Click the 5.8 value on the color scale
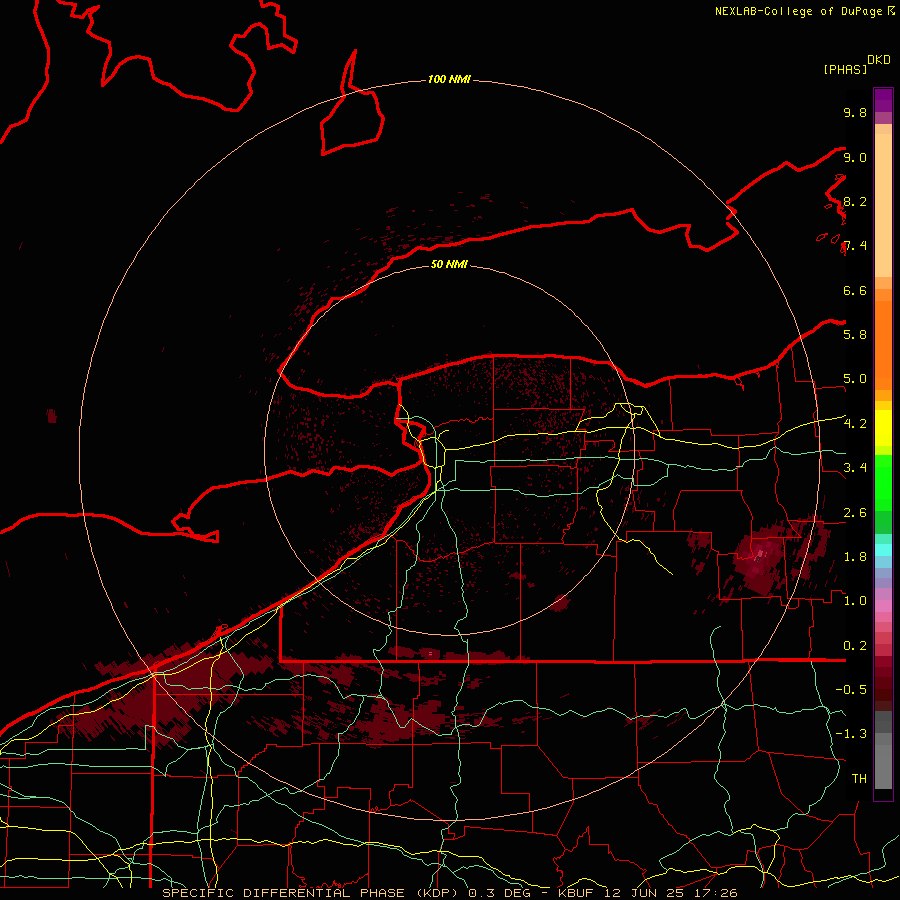Image resolution: width=900 pixels, height=900 pixels. [x=855, y=334]
